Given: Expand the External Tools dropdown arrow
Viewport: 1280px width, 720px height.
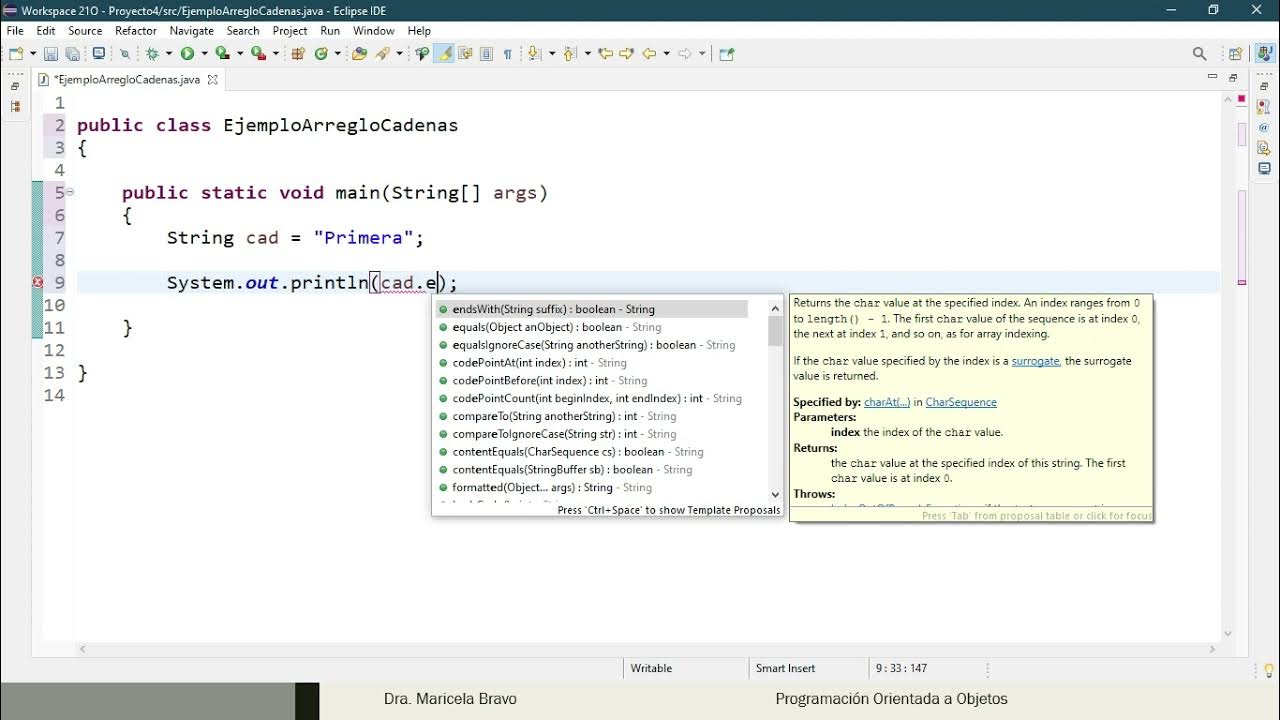Looking at the screenshot, I should [x=276, y=54].
